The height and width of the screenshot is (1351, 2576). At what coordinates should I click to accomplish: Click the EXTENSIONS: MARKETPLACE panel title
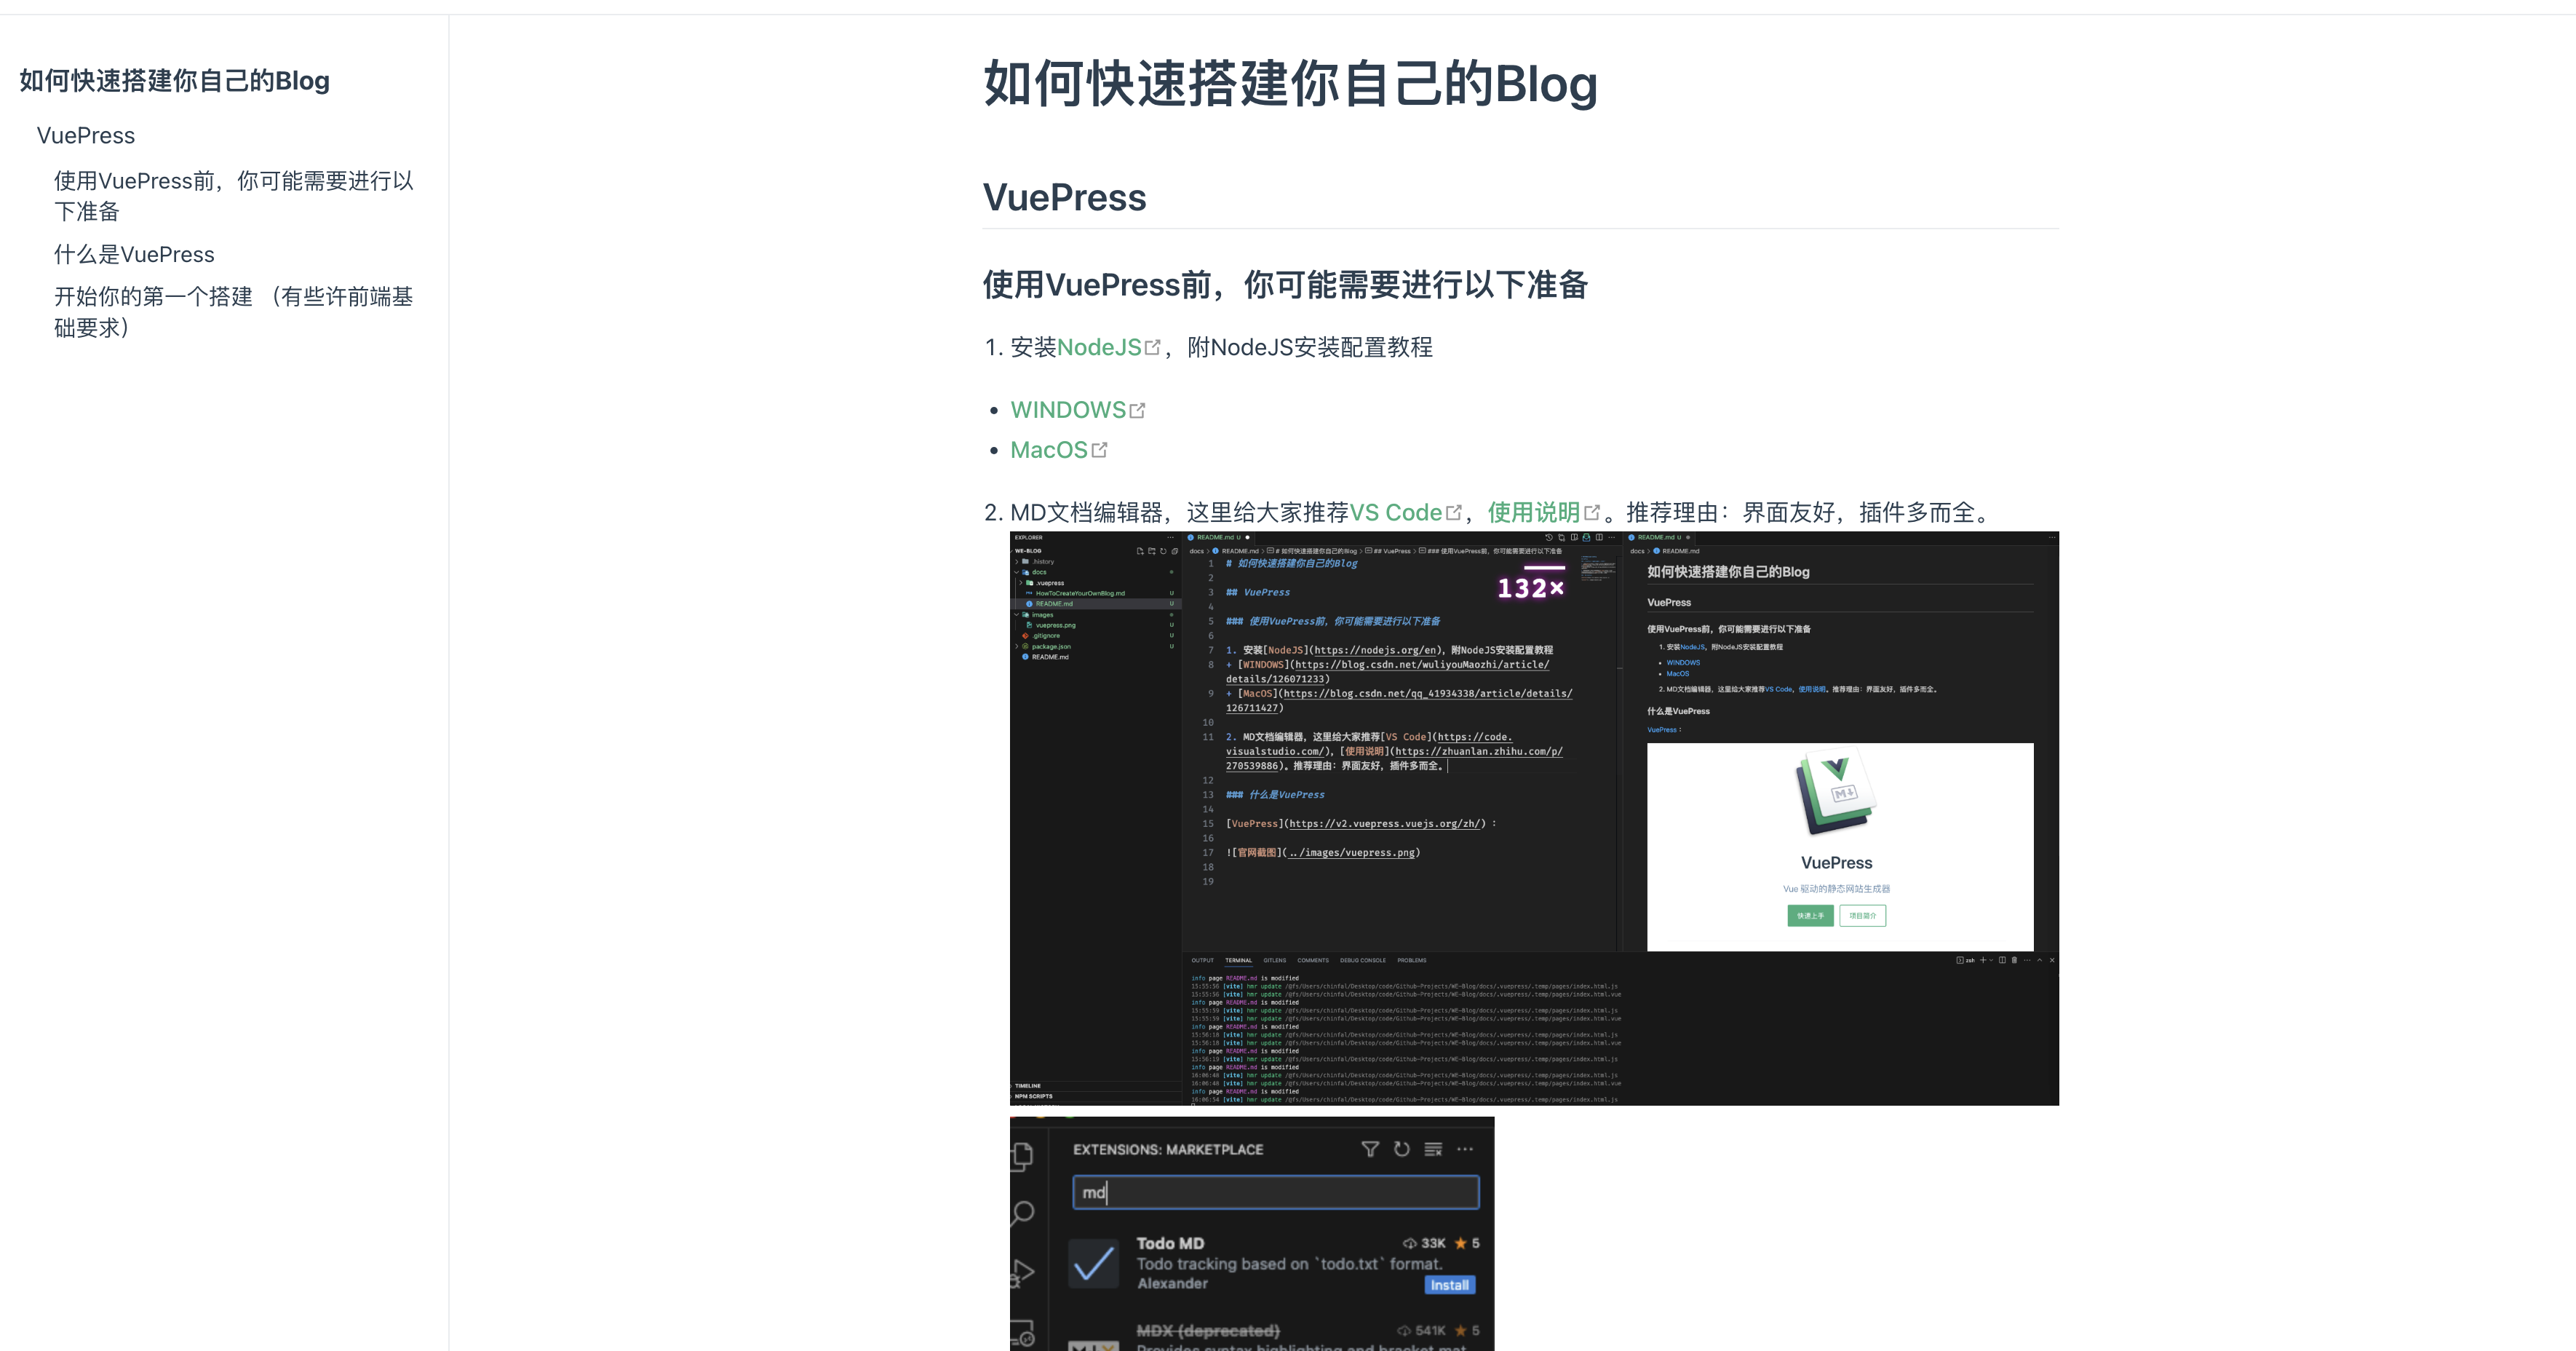(x=1168, y=1150)
